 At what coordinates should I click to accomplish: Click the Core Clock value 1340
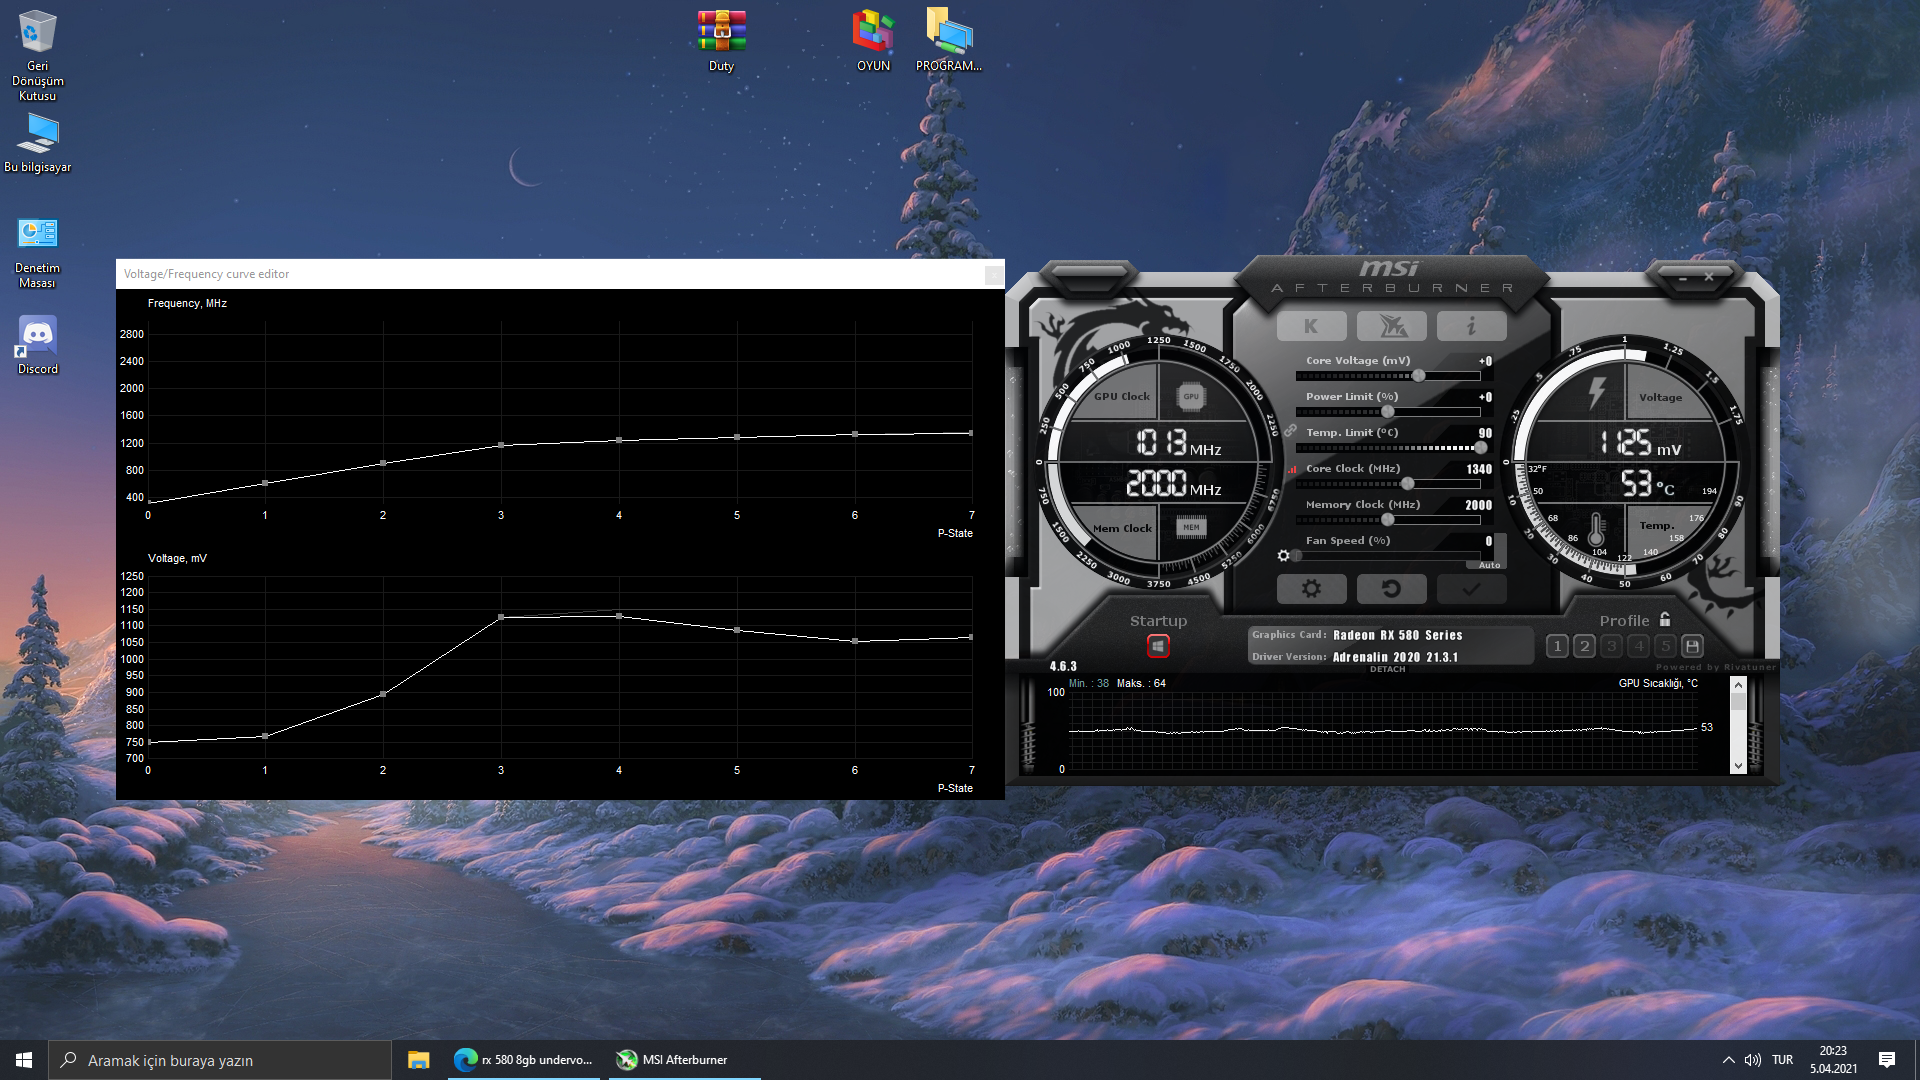[x=1479, y=469]
